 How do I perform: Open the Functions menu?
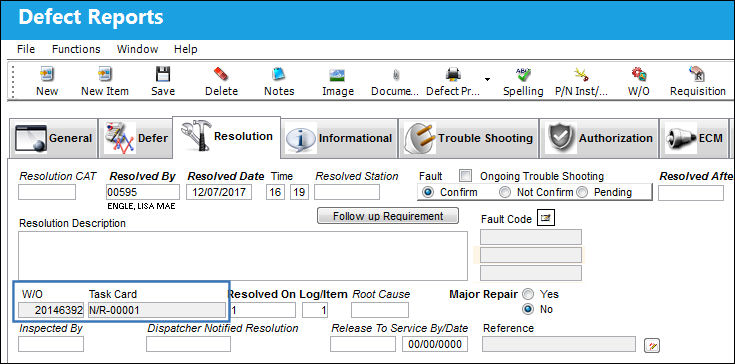(76, 49)
